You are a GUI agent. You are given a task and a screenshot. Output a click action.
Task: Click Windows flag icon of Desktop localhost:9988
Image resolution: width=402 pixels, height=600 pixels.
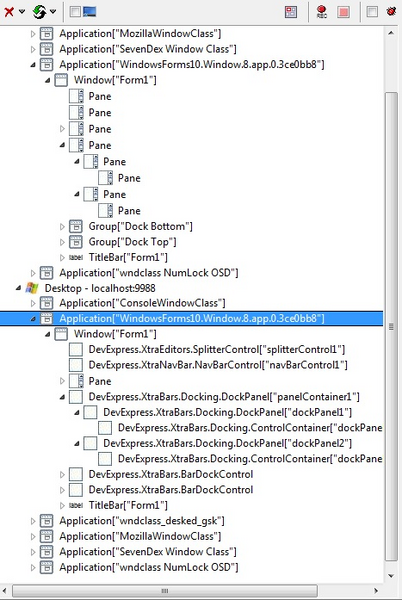(x=32, y=288)
